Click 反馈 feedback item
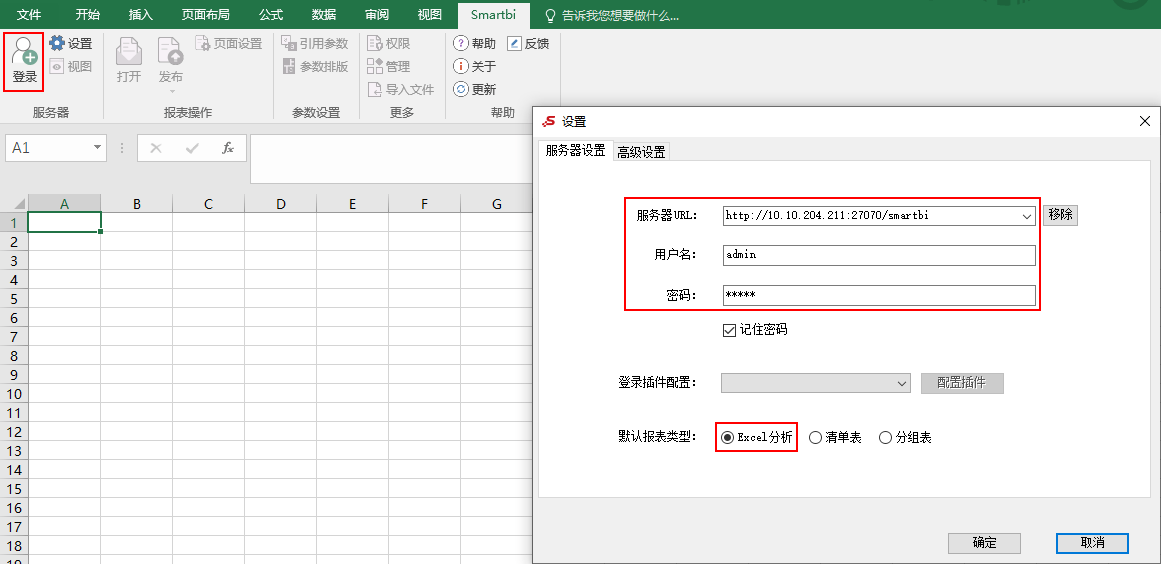The width and height of the screenshot is (1161, 564). click(528, 44)
